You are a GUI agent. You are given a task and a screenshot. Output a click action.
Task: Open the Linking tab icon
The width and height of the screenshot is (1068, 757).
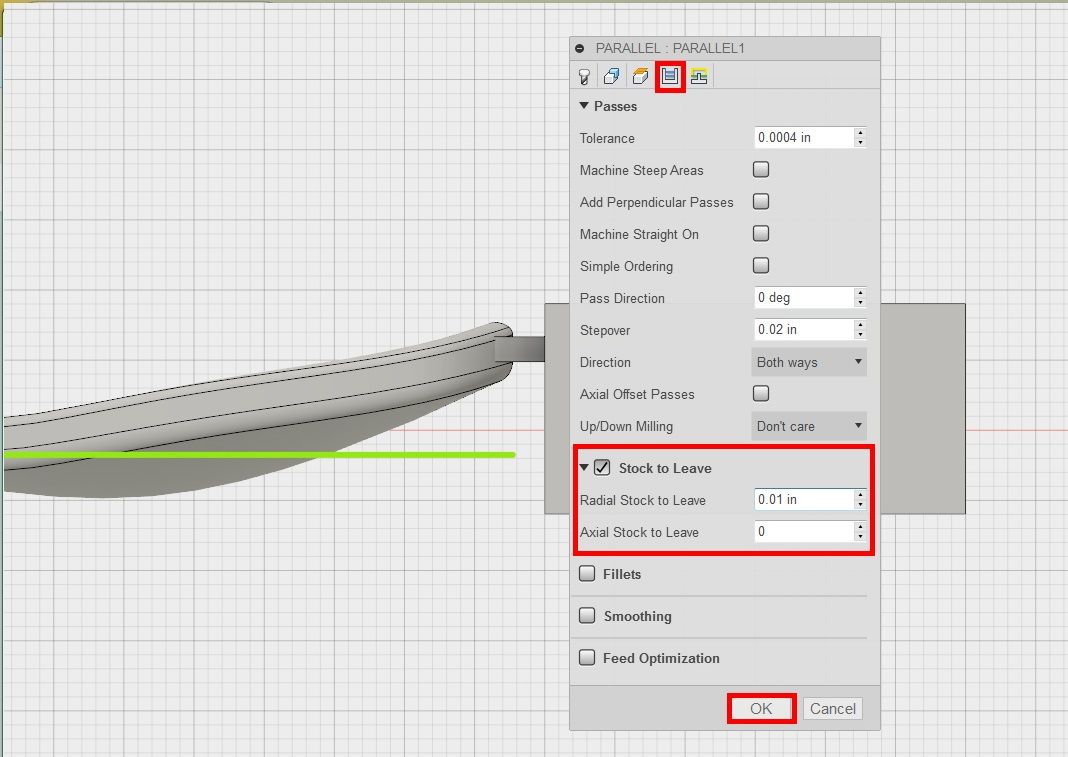click(699, 76)
